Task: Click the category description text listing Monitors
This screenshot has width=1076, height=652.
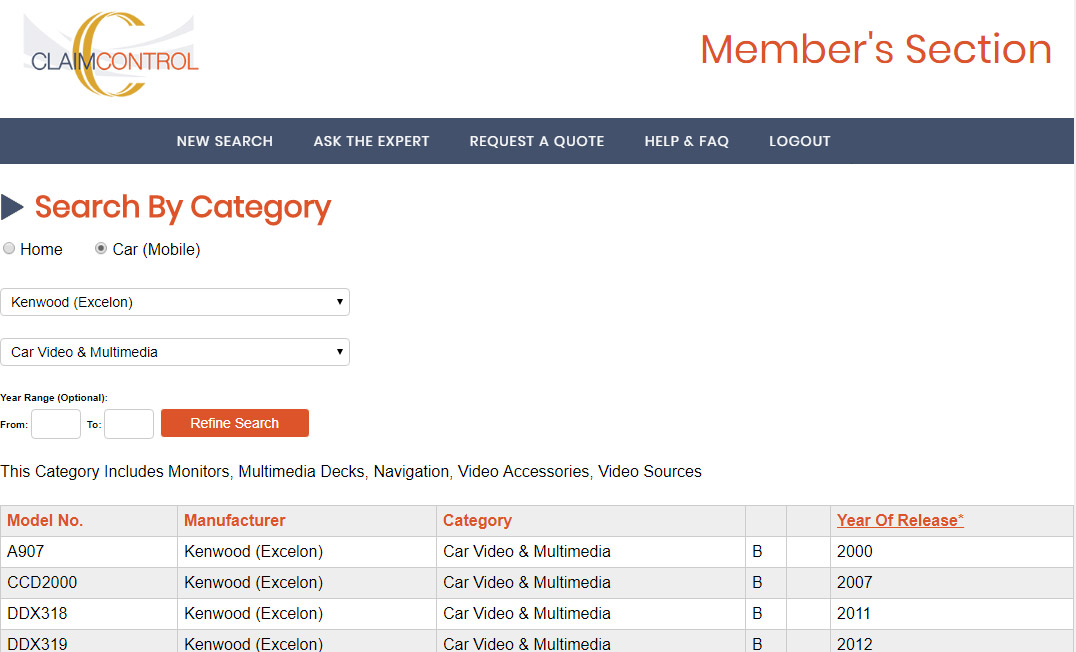Action: [x=351, y=471]
